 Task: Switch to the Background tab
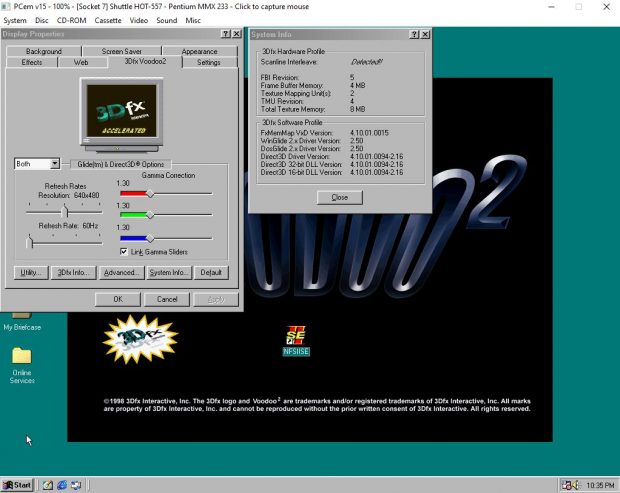[44, 51]
